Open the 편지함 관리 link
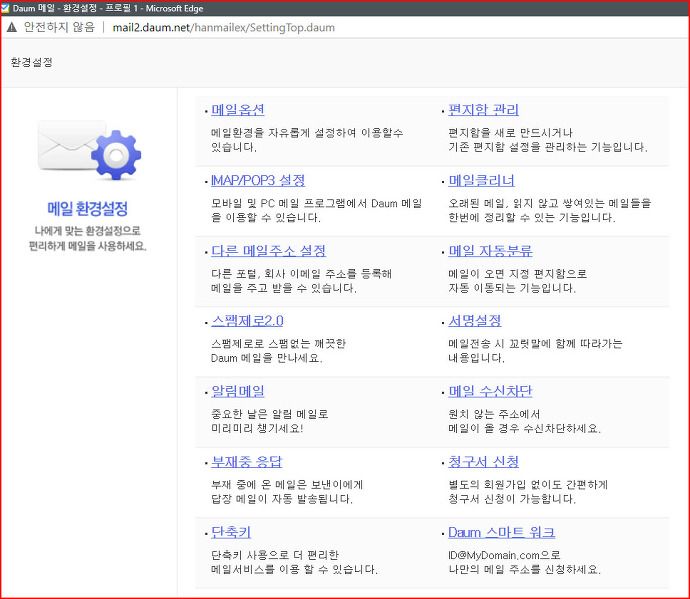This screenshot has width=690, height=599. click(483, 110)
